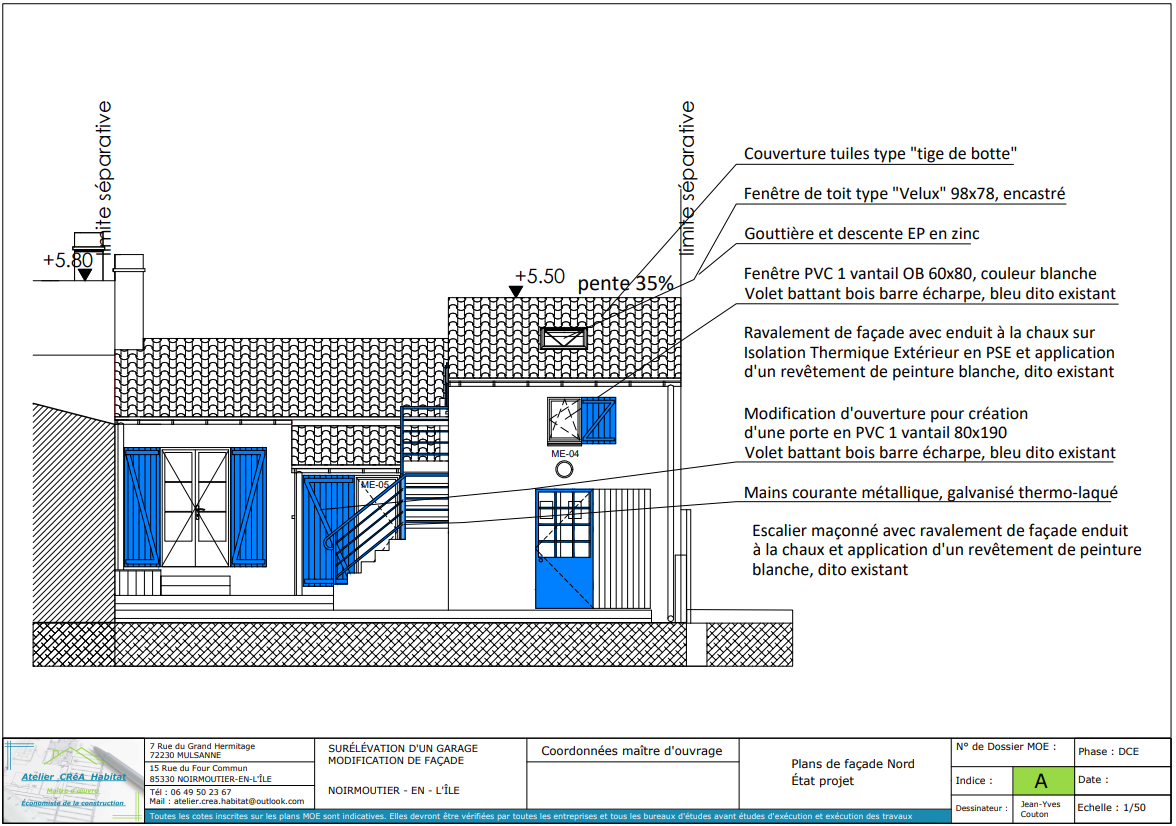Select the "Escalier maçonné avec ravalement" annotation line

(x=940, y=530)
